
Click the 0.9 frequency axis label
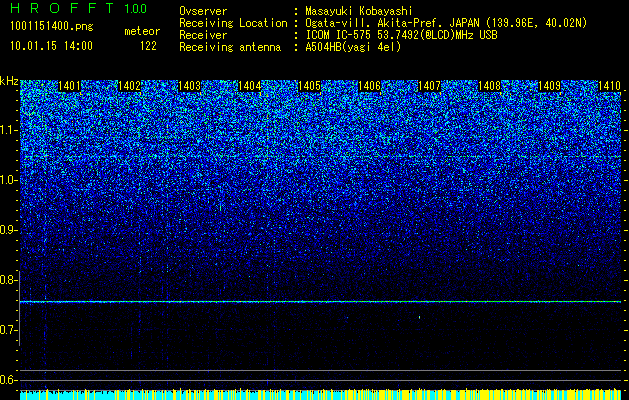(x=8, y=230)
